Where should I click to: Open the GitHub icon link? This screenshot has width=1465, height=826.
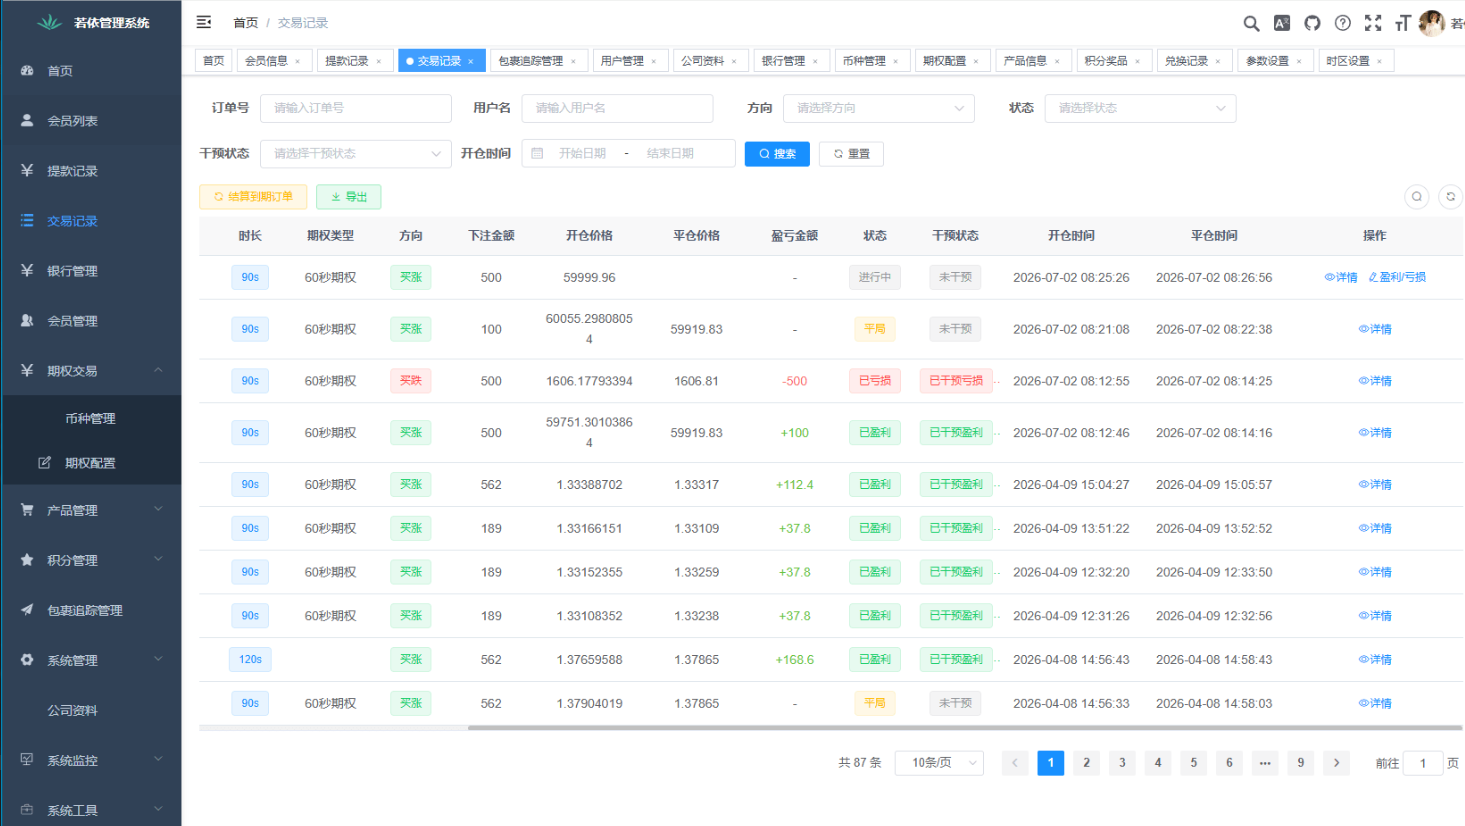click(1312, 23)
